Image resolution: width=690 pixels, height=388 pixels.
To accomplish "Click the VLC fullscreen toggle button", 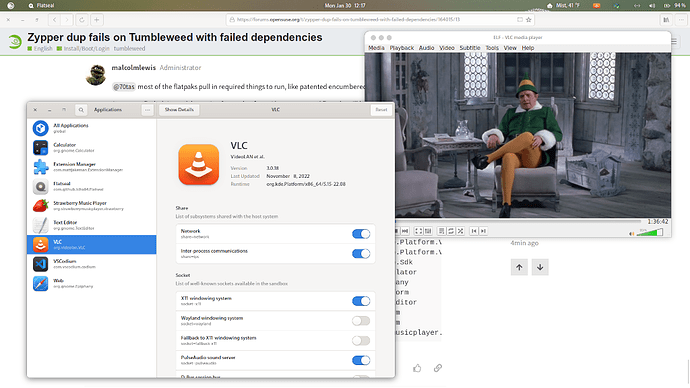I will tap(418, 231).
